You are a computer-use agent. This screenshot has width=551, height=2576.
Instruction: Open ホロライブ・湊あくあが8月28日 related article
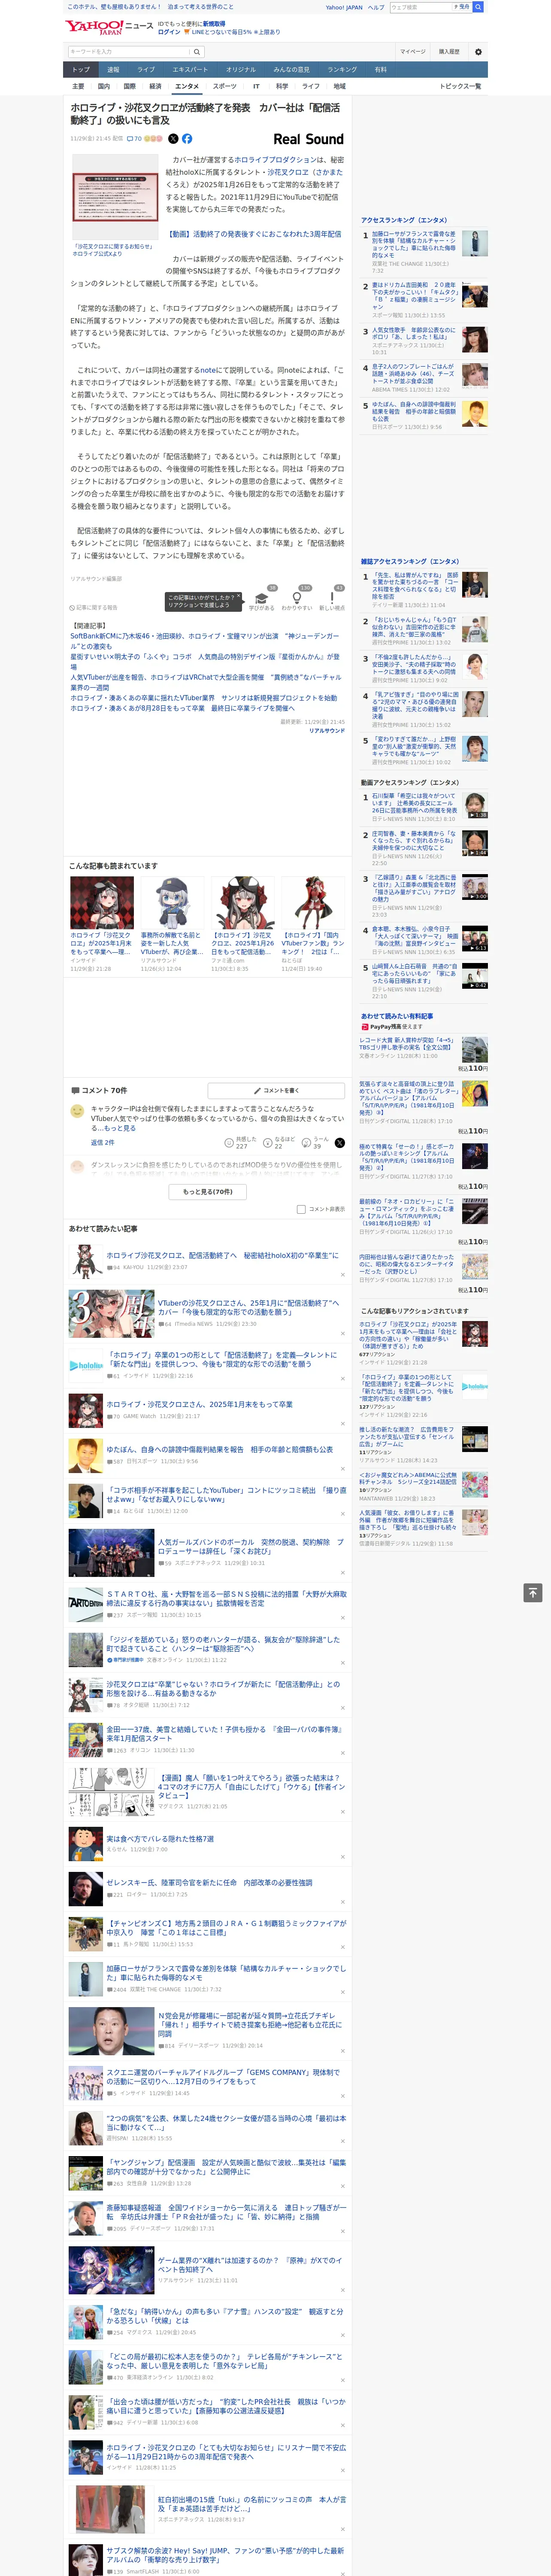pyautogui.click(x=182, y=708)
